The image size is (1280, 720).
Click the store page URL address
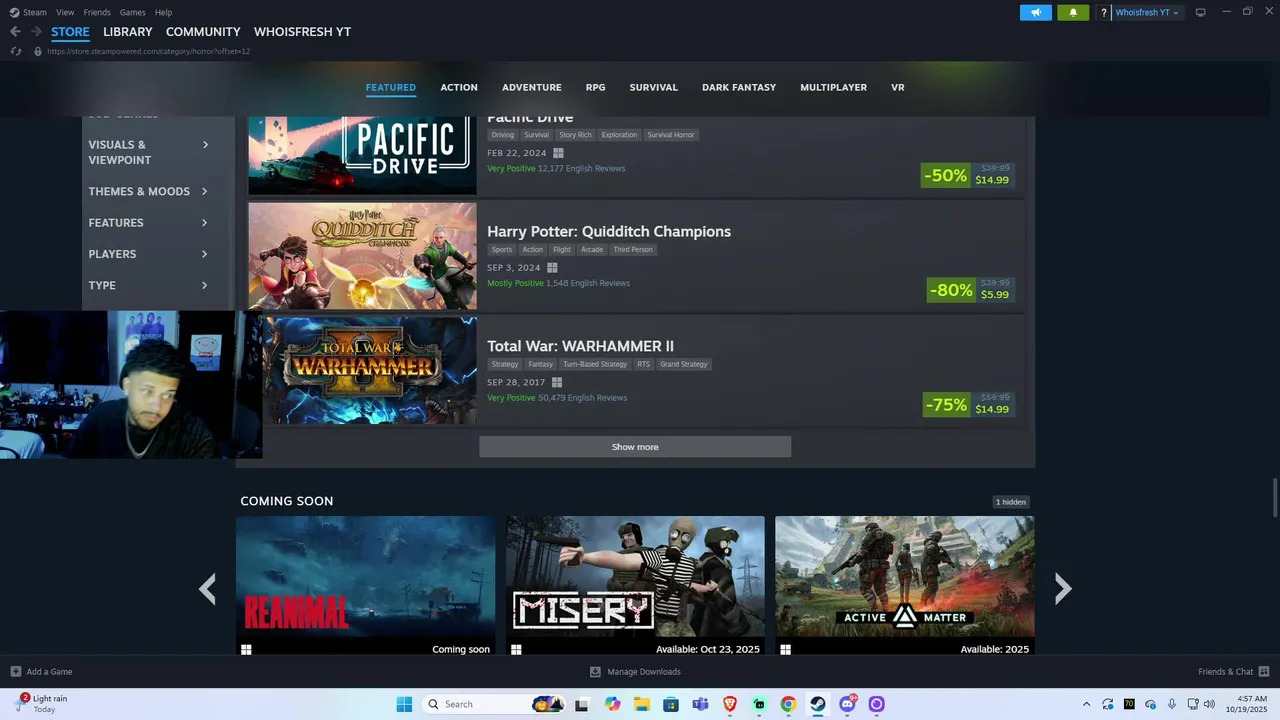pos(148,51)
